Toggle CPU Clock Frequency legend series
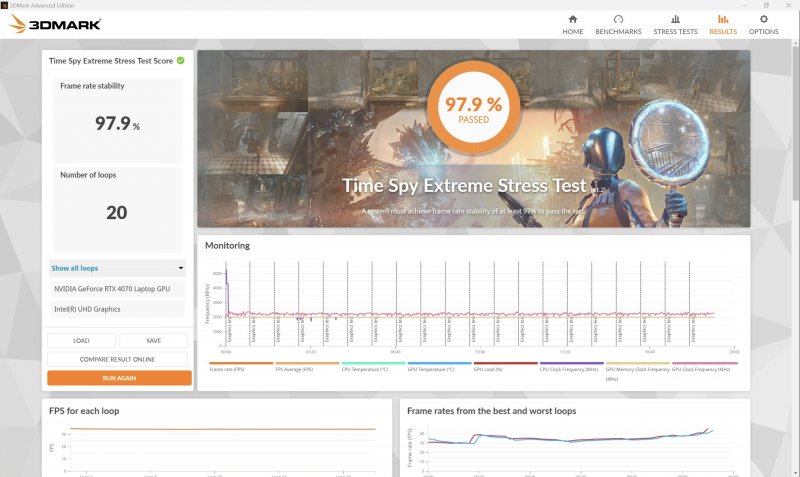 tap(571, 369)
